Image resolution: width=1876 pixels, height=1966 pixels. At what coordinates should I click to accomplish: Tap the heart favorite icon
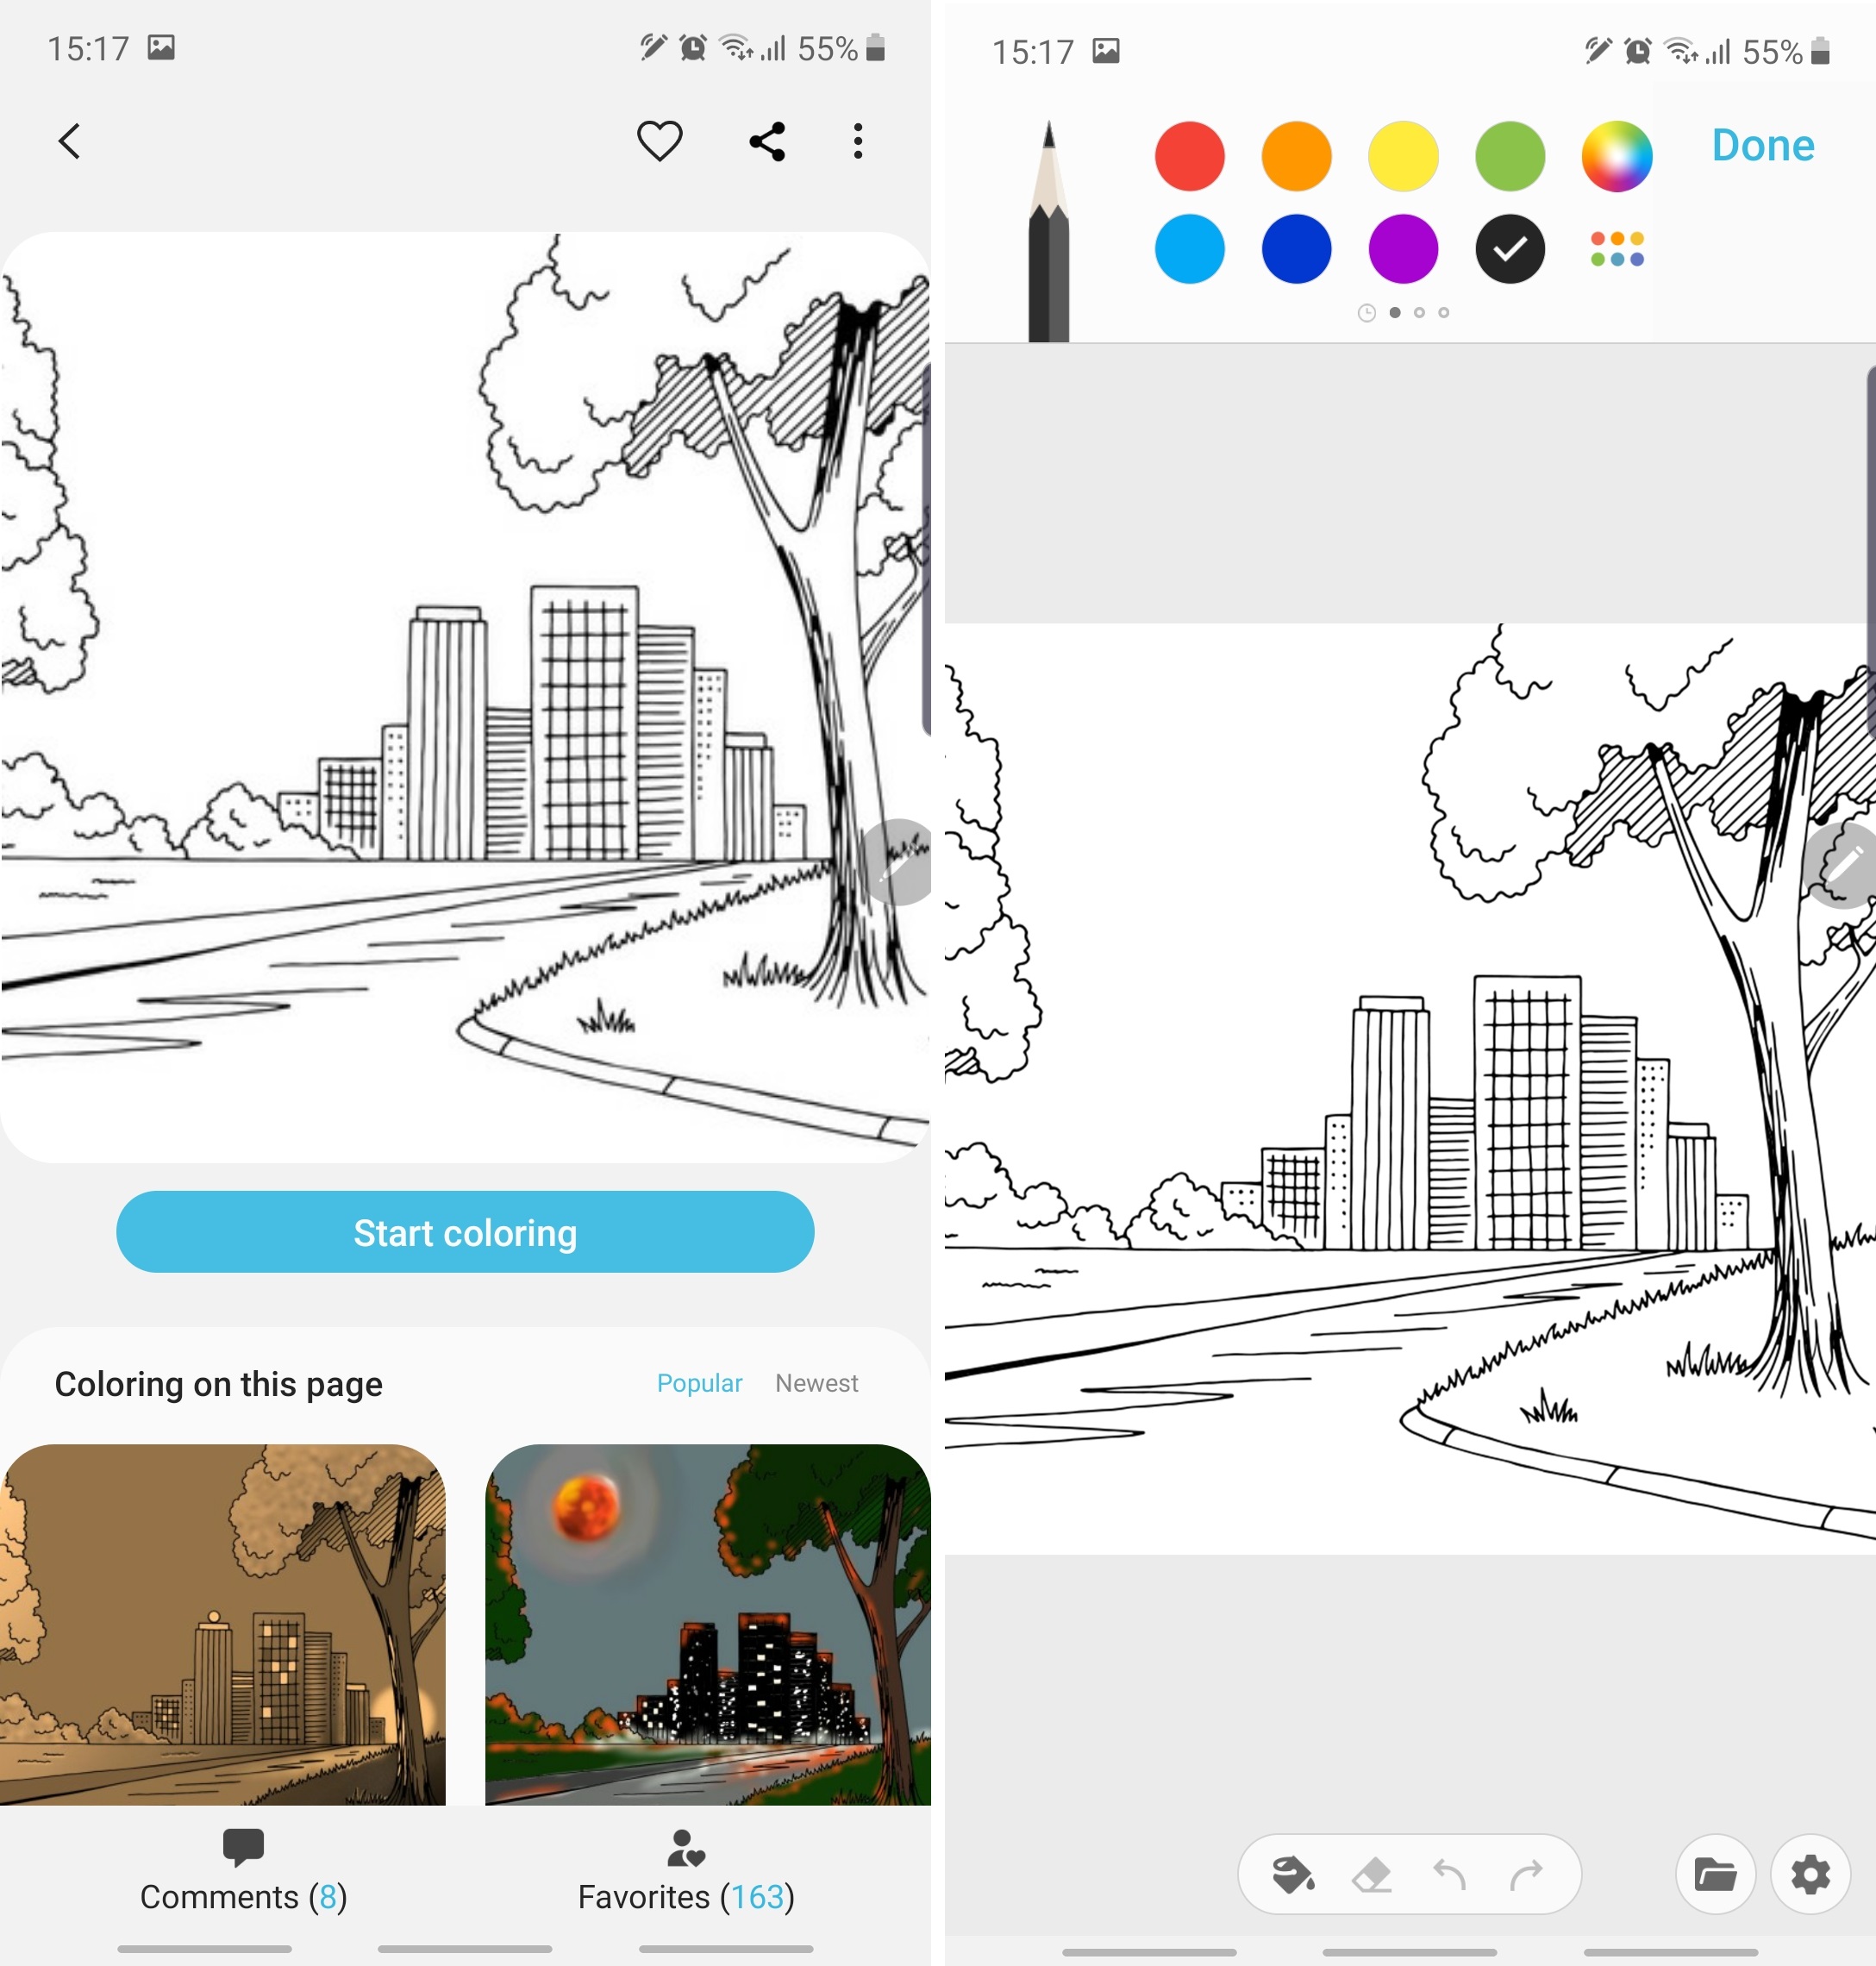[659, 141]
